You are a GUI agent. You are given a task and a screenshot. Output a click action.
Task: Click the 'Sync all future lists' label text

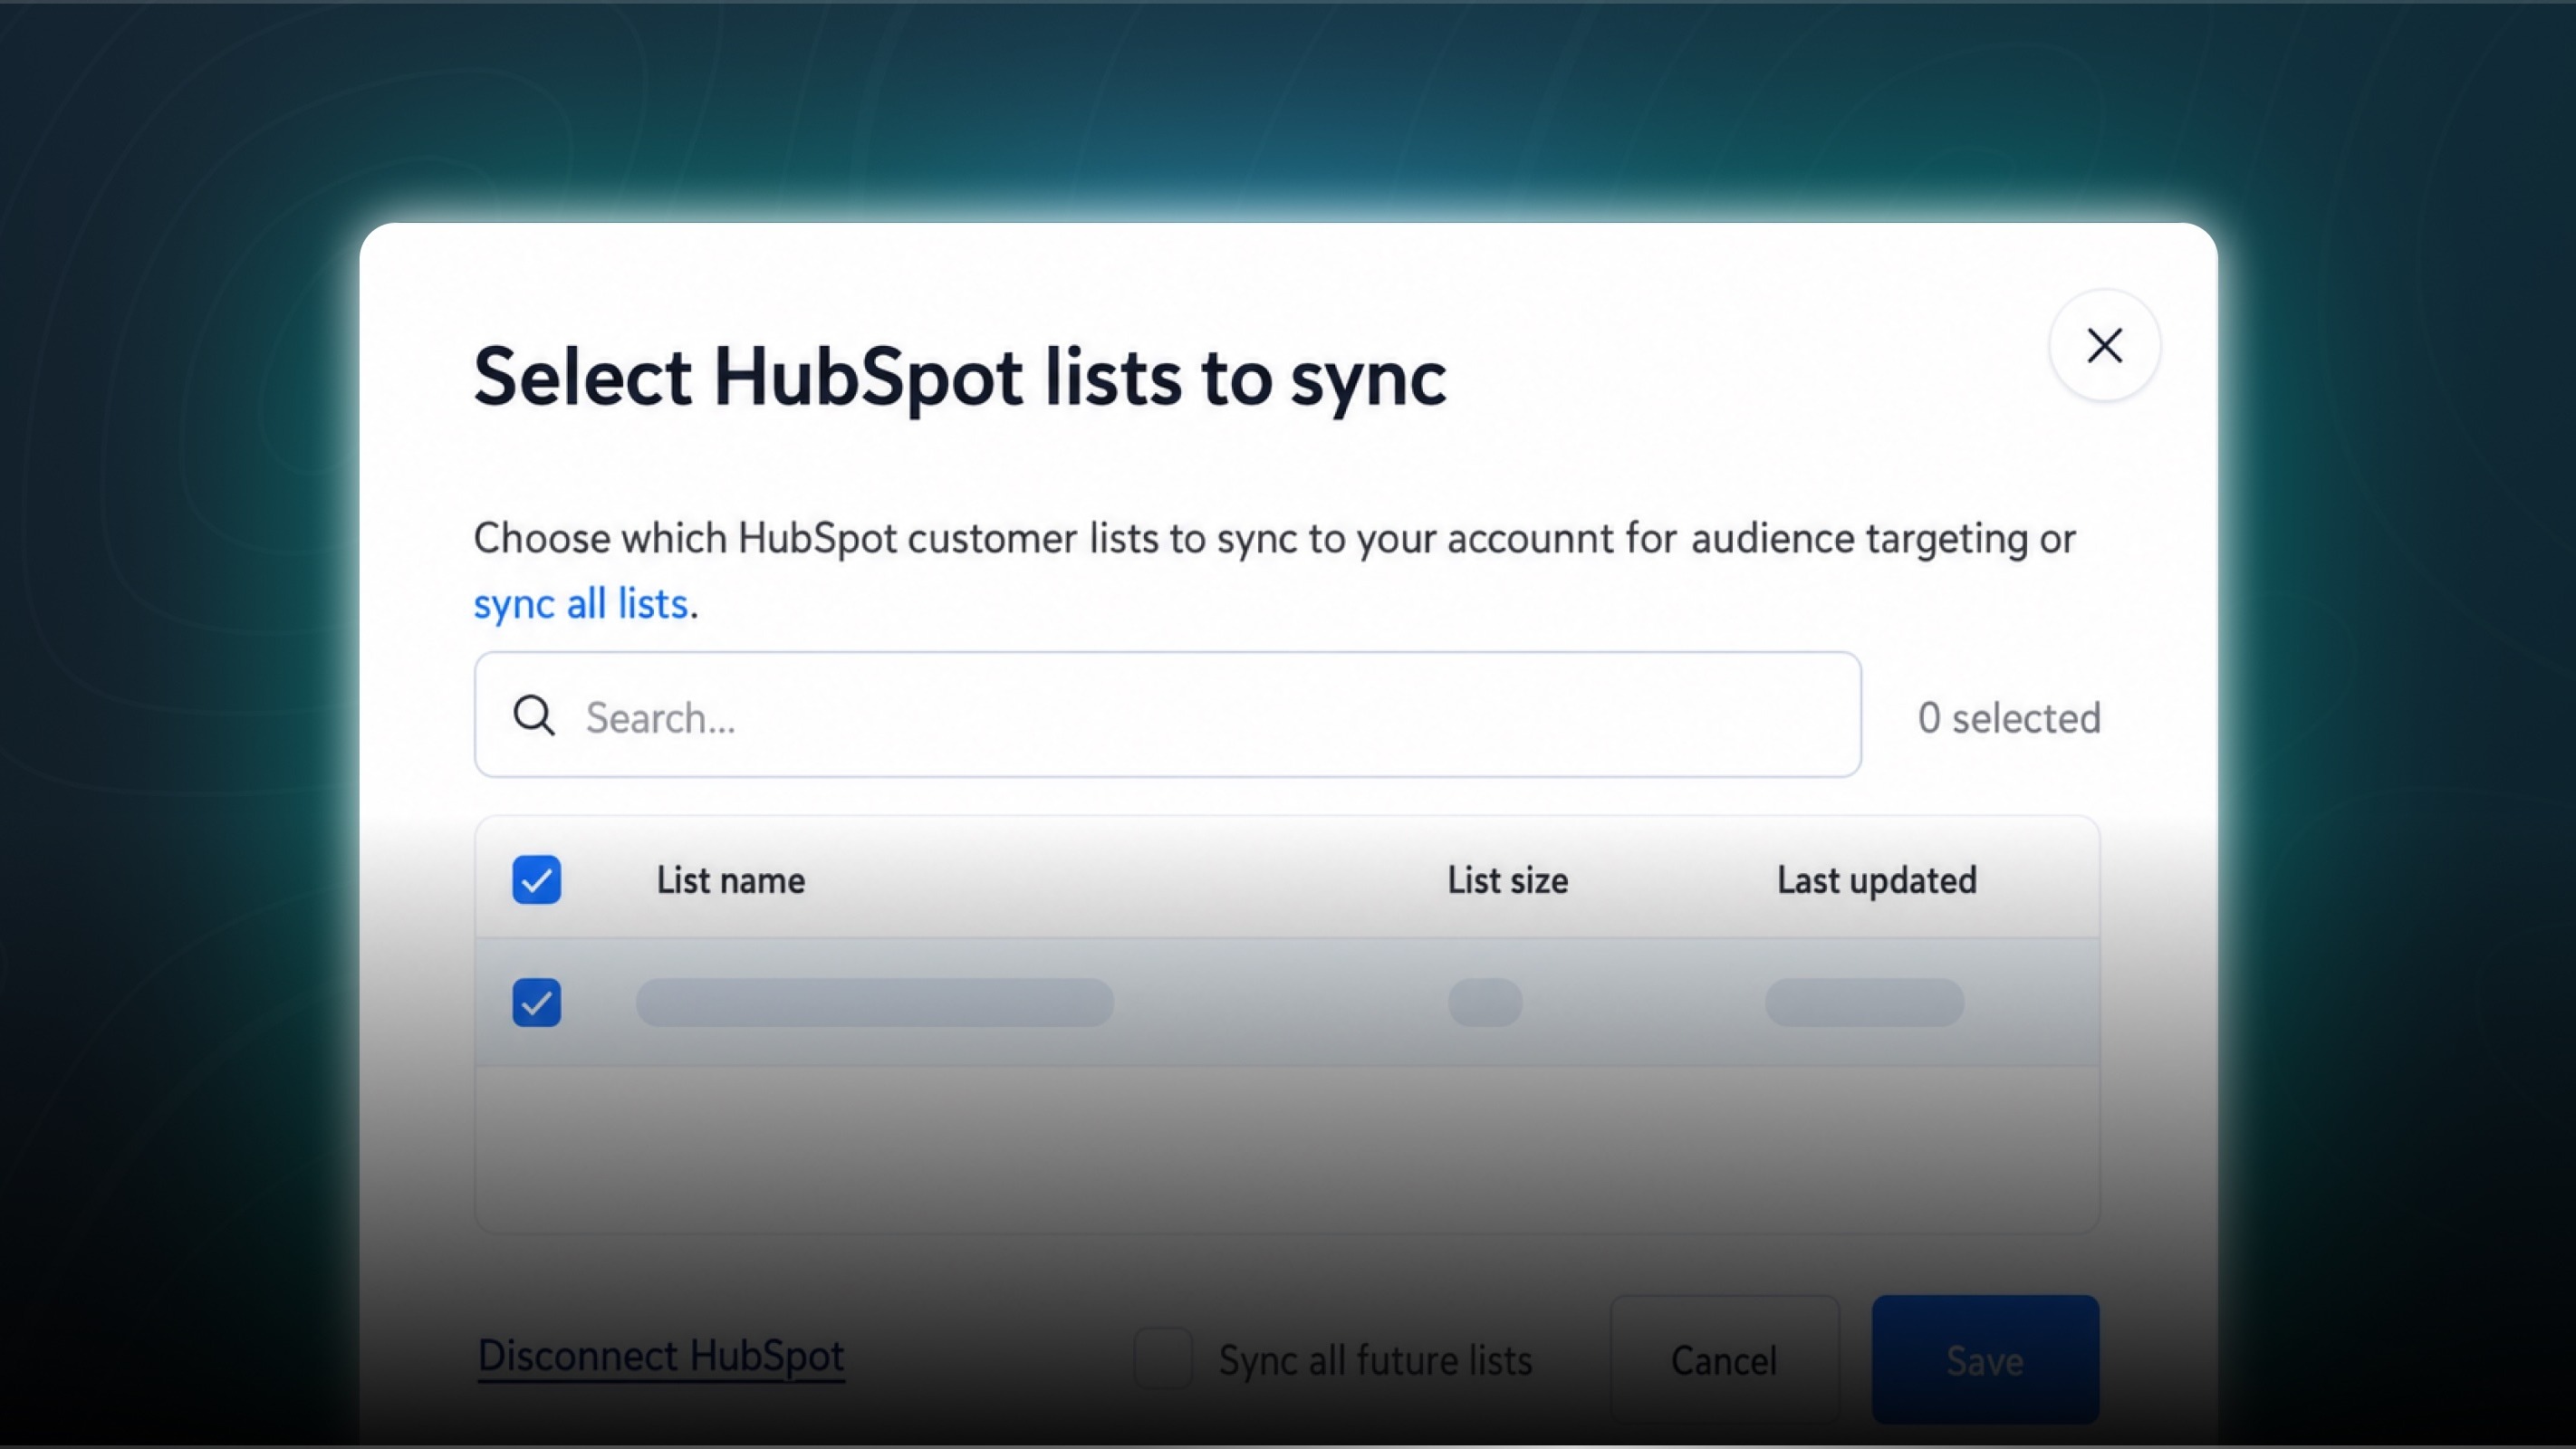(x=1375, y=1361)
